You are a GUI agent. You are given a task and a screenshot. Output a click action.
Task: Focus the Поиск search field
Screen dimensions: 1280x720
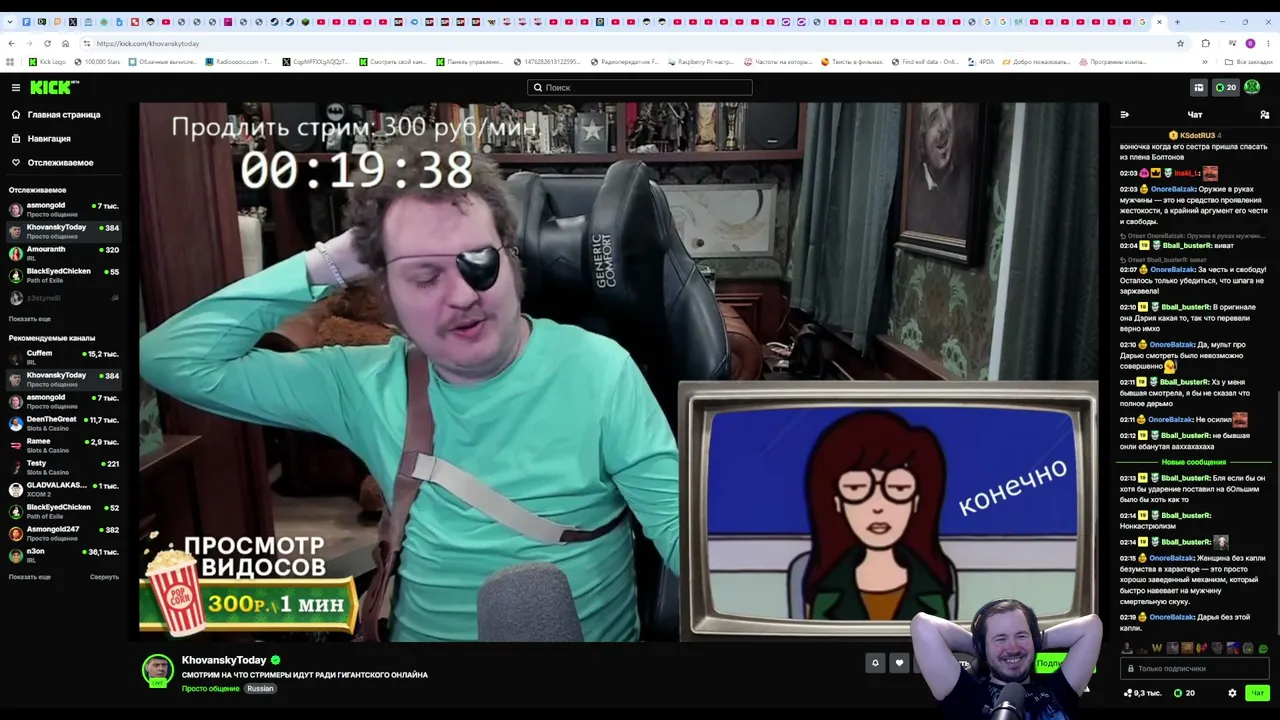[640, 88]
